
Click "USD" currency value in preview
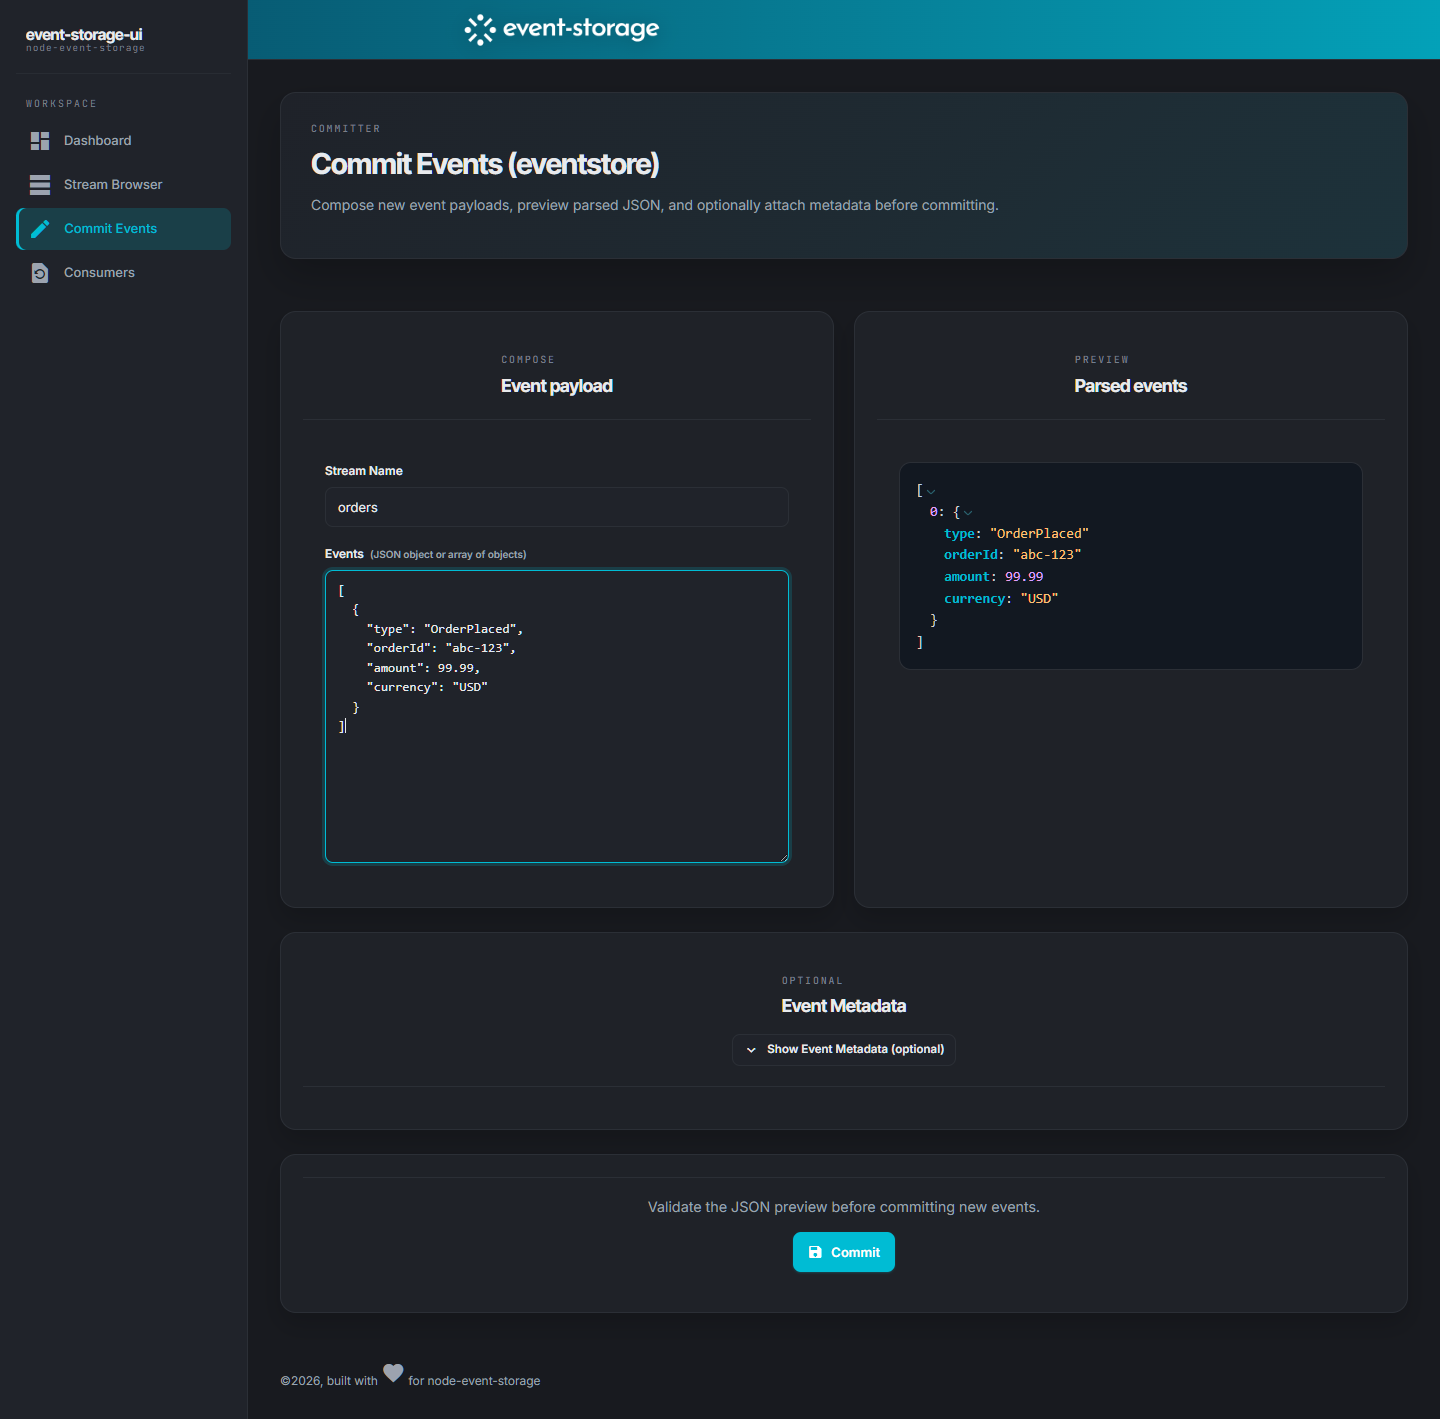[x=1039, y=599]
